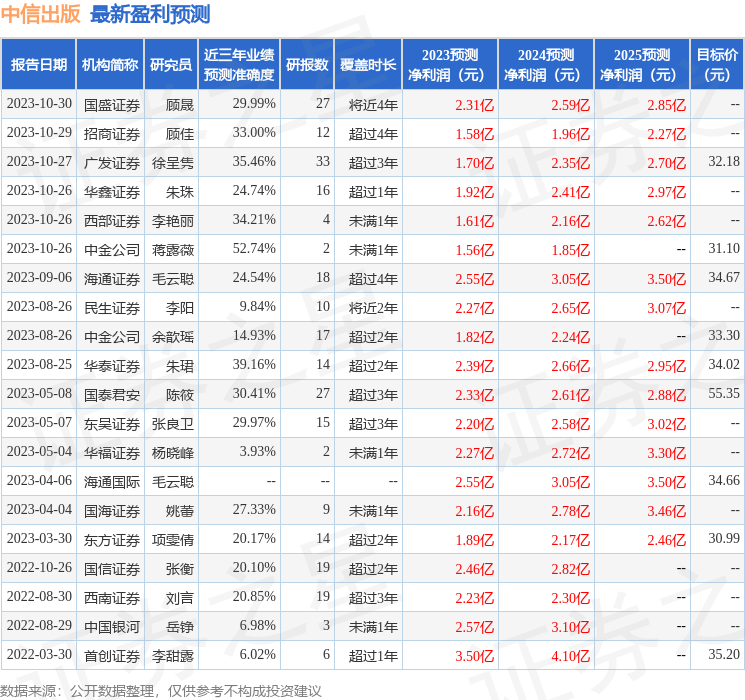The image size is (745, 700).
Task: Click analyst name 岳铮
Action: (180, 626)
